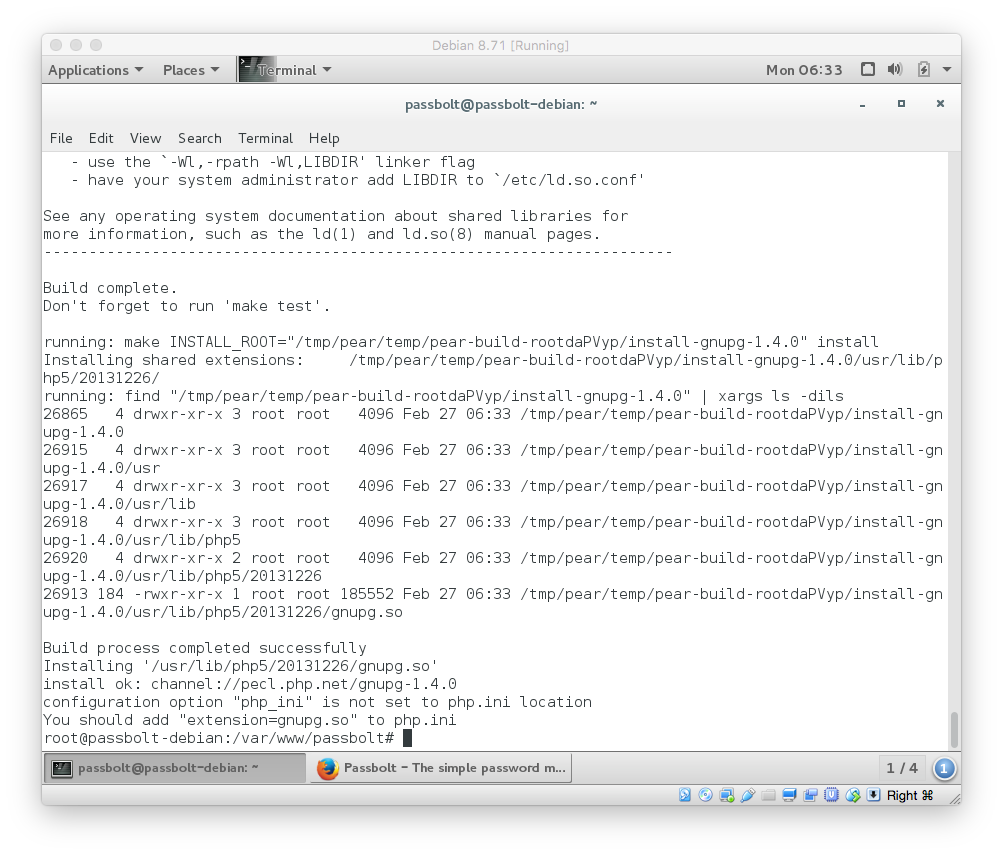Click 'Installing shared extensions:' output text
This screenshot has height=855, width=1003.
(x=173, y=360)
